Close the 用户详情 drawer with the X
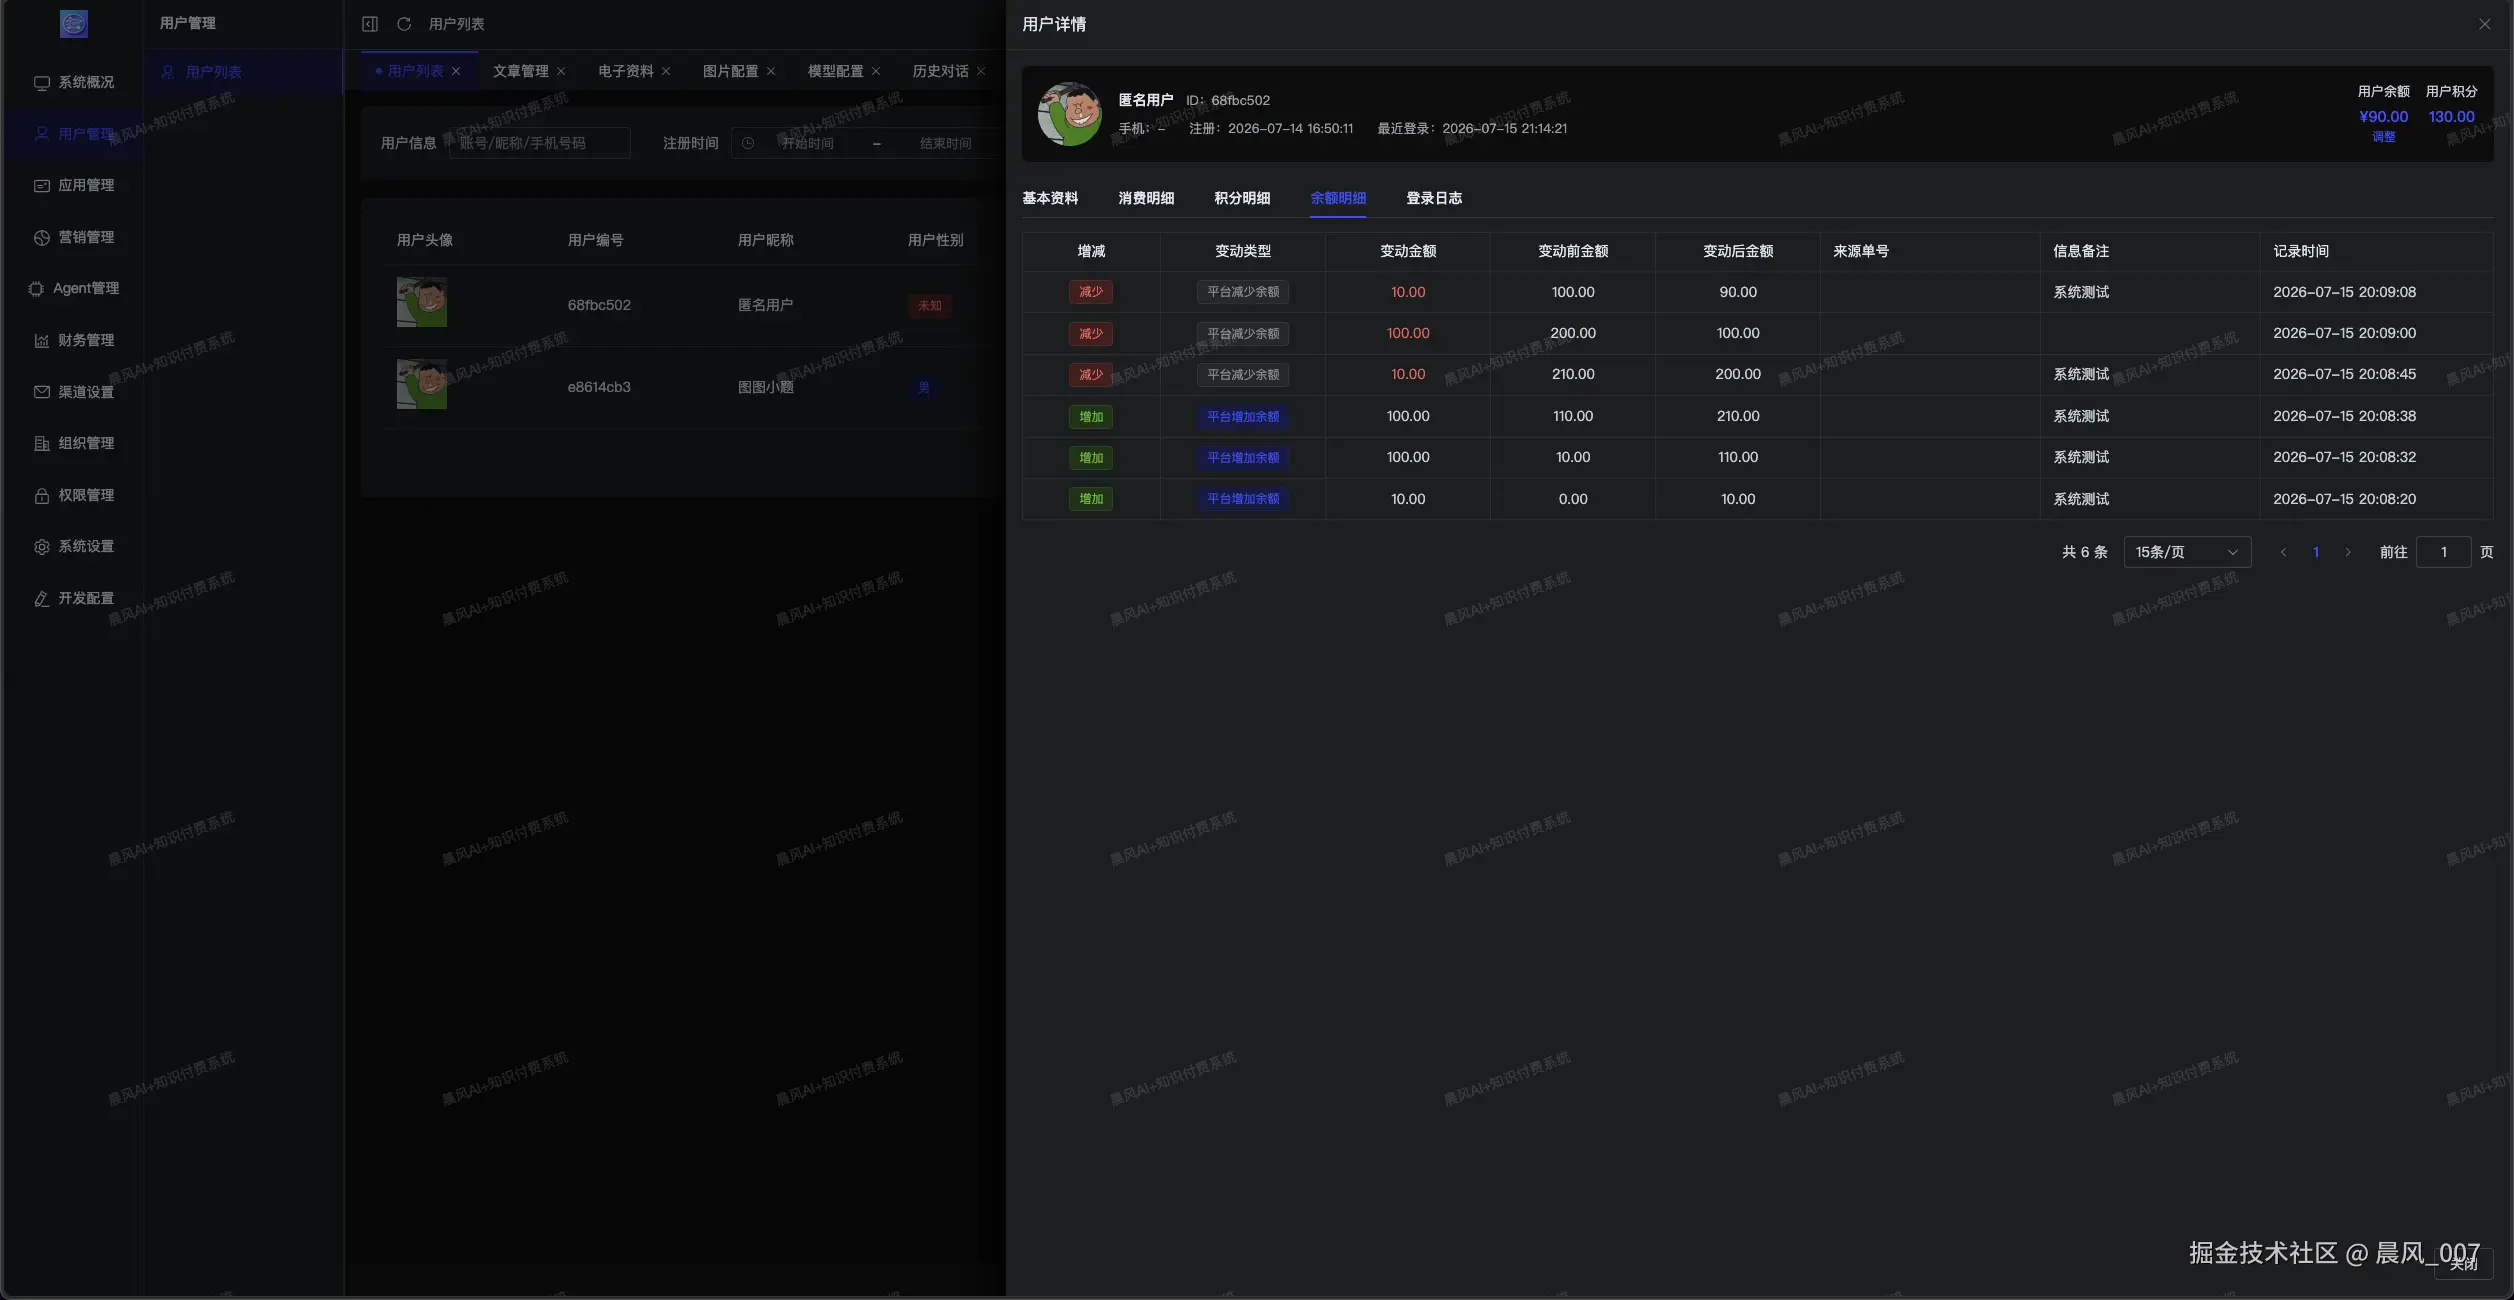 (2485, 24)
